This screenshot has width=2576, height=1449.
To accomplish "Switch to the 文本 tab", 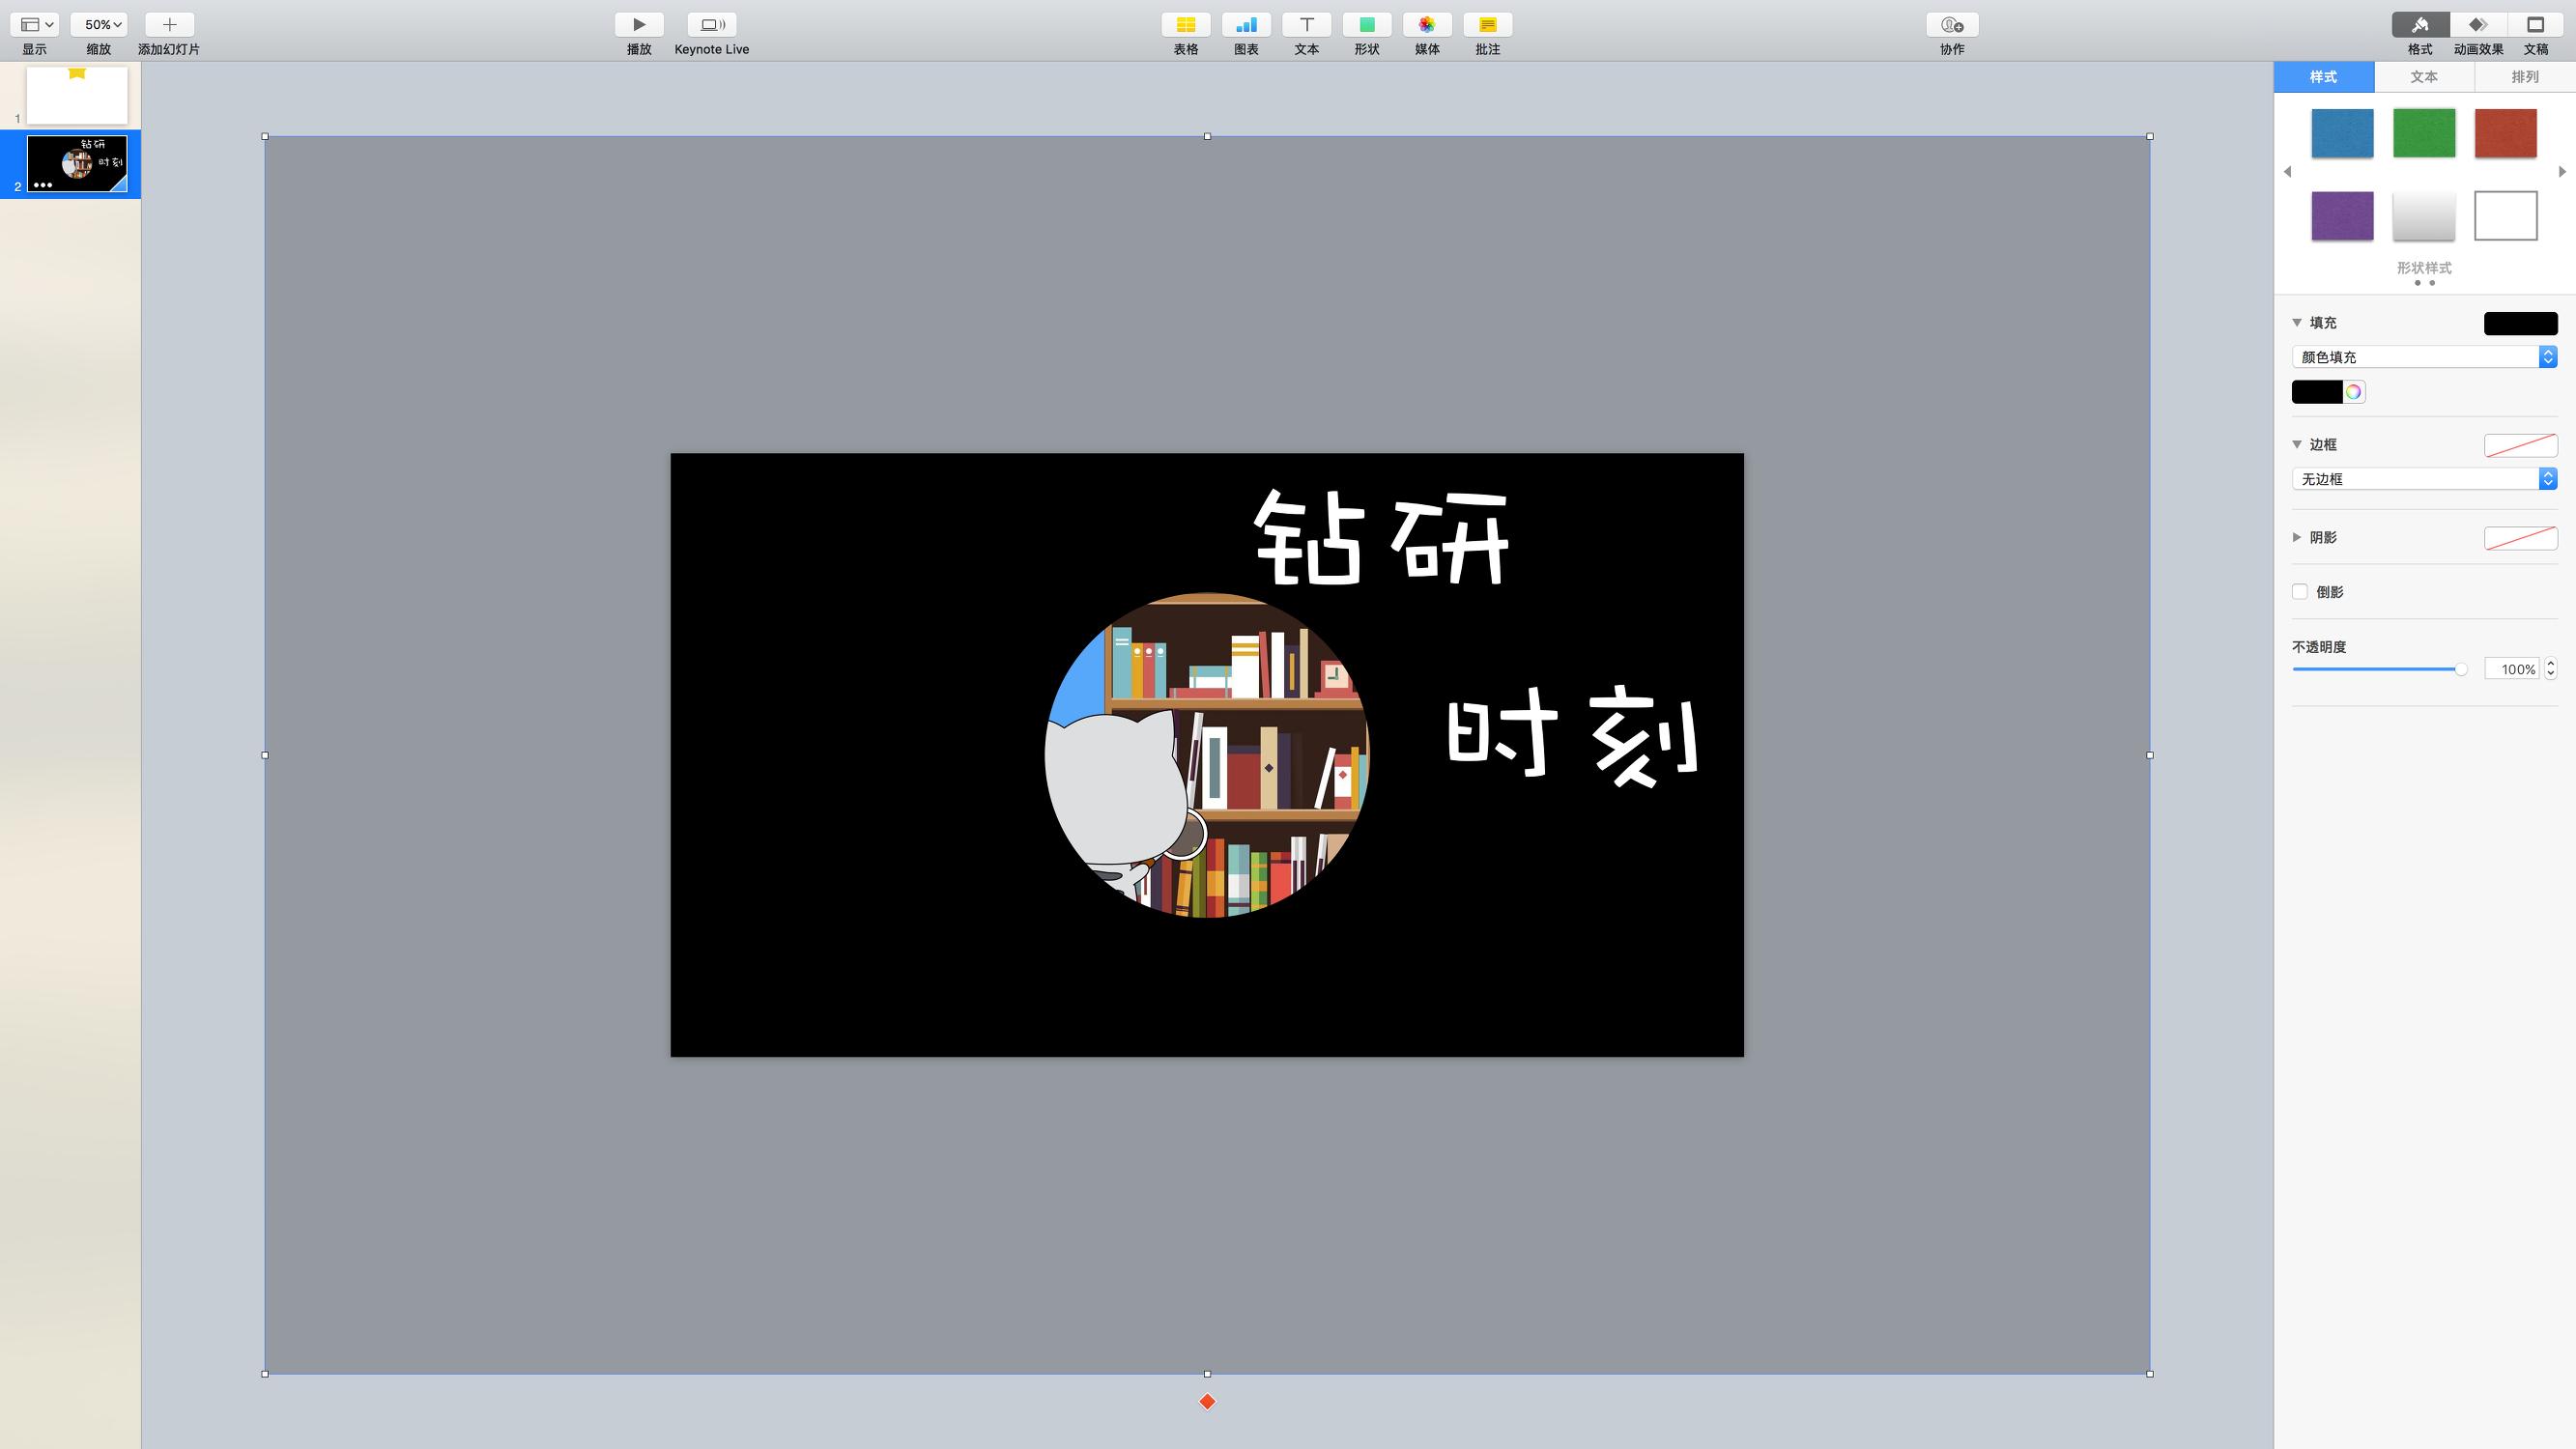I will point(2423,77).
